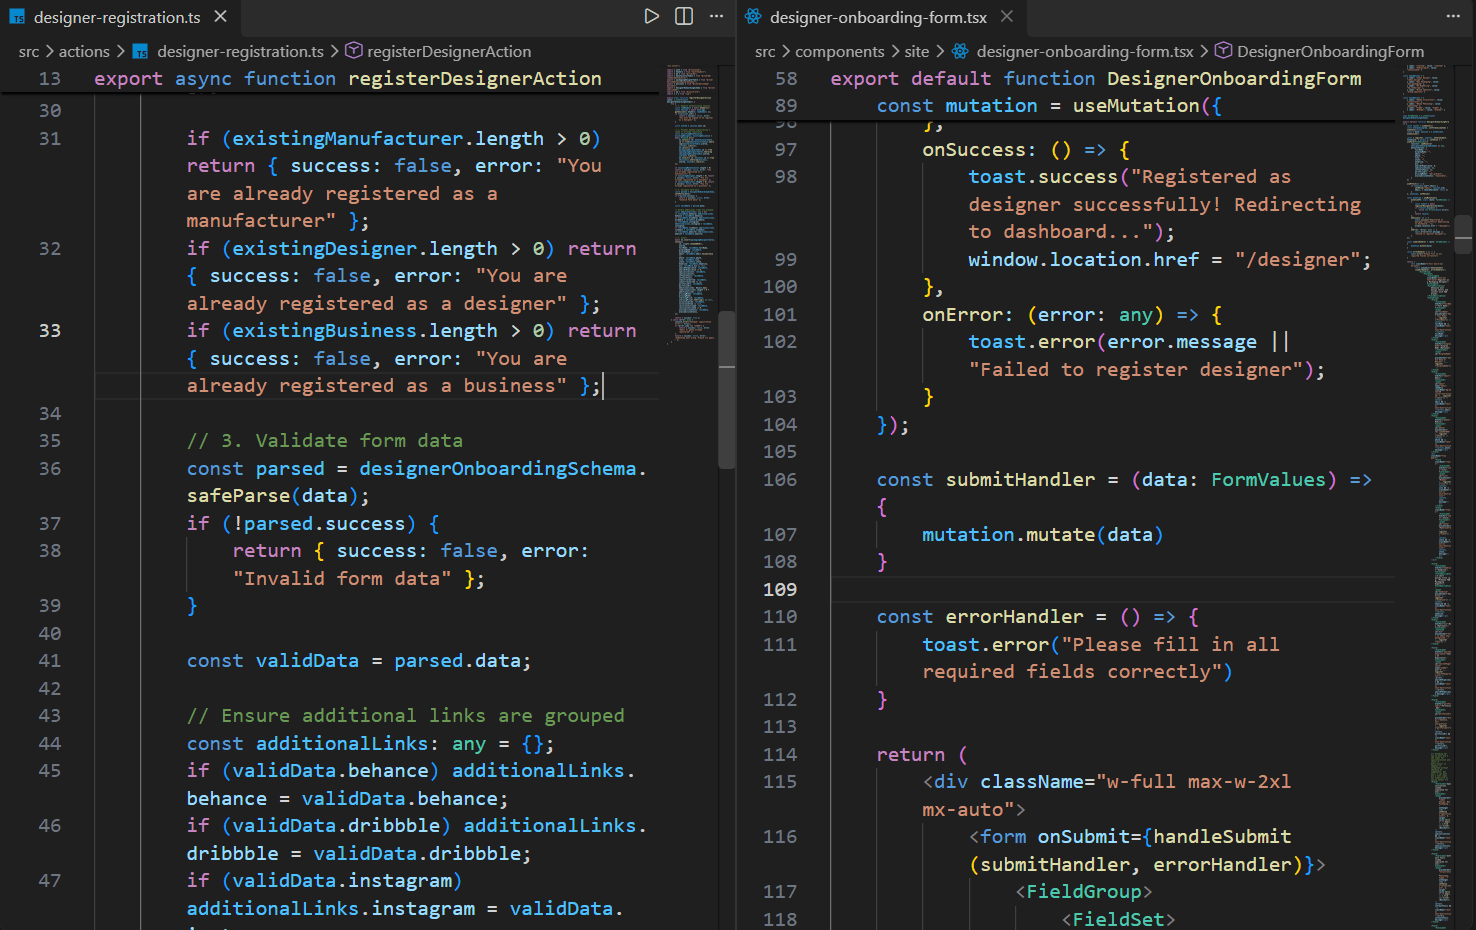Viewport: 1476px width, 930px height.
Task: Split the left editor
Action: click(684, 16)
